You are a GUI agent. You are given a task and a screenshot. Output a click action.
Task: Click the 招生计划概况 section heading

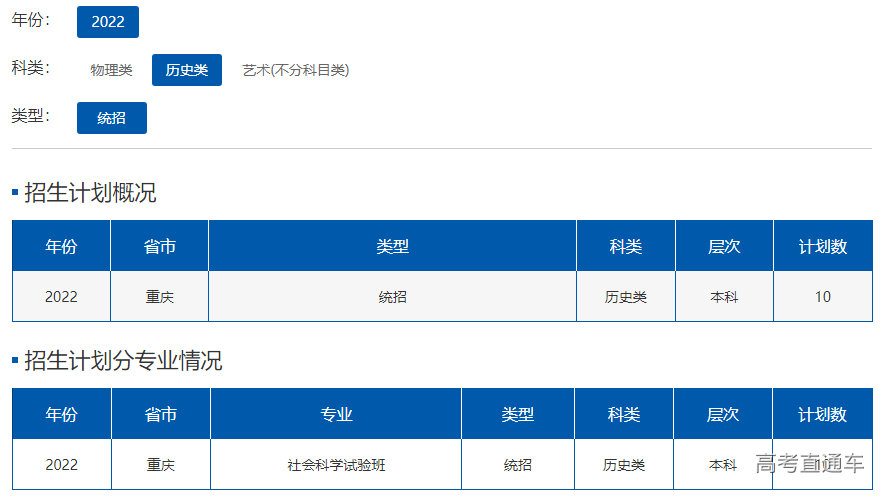click(x=90, y=193)
